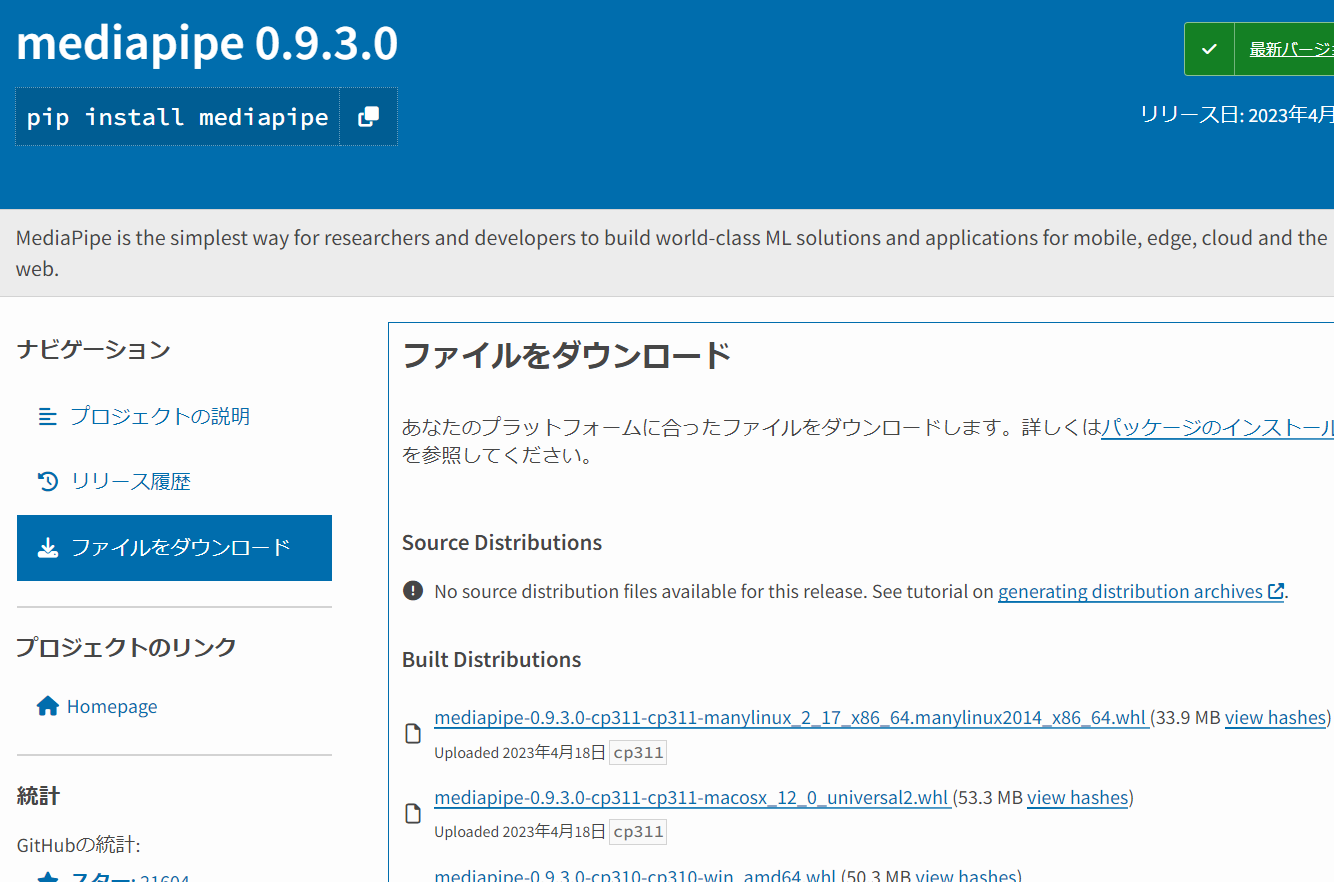Click the リリース日 release date text
The height and width of the screenshot is (882, 1334).
pos(1237,115)
